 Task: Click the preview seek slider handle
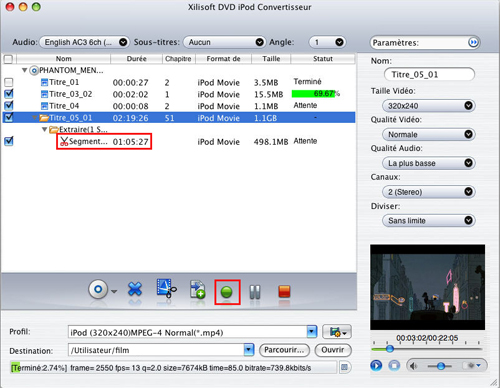point(390,349)
